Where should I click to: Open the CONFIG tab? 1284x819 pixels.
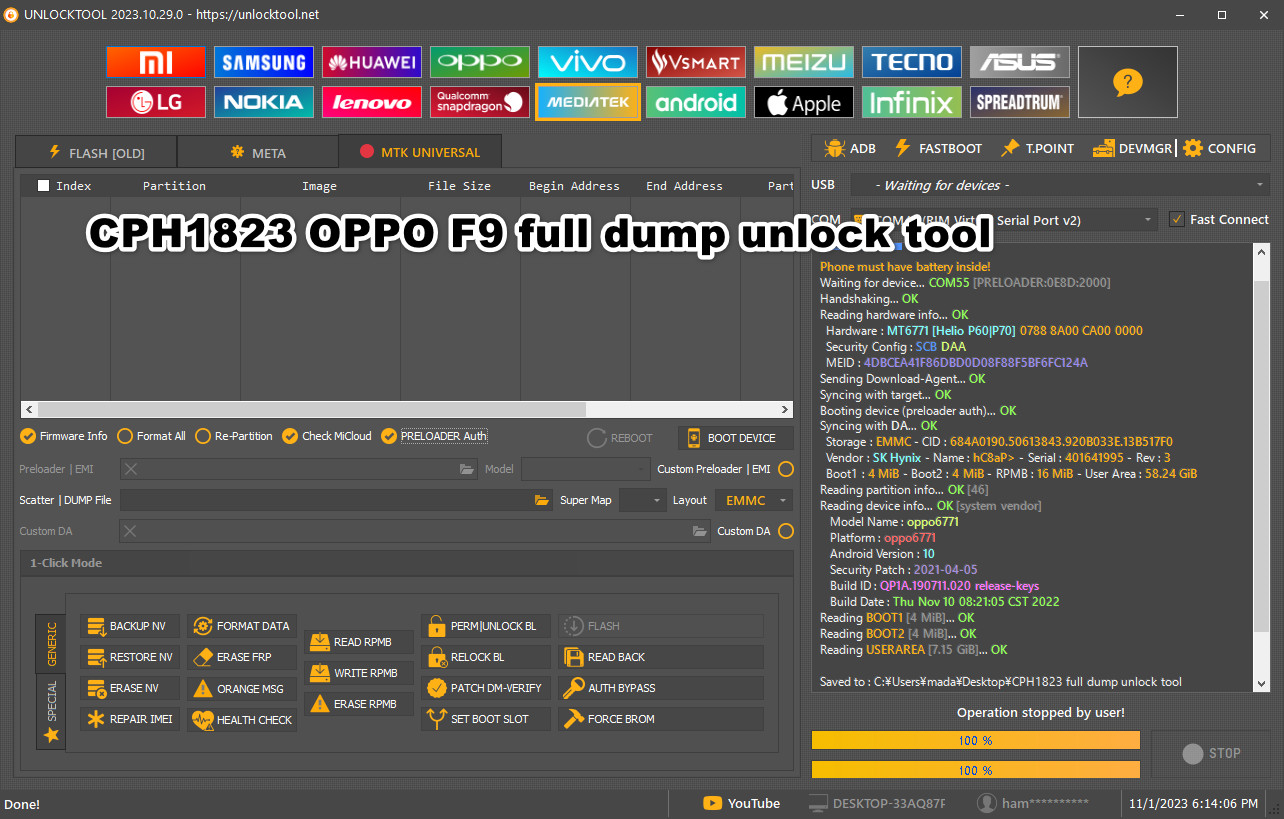click(x=1219, y=148)
